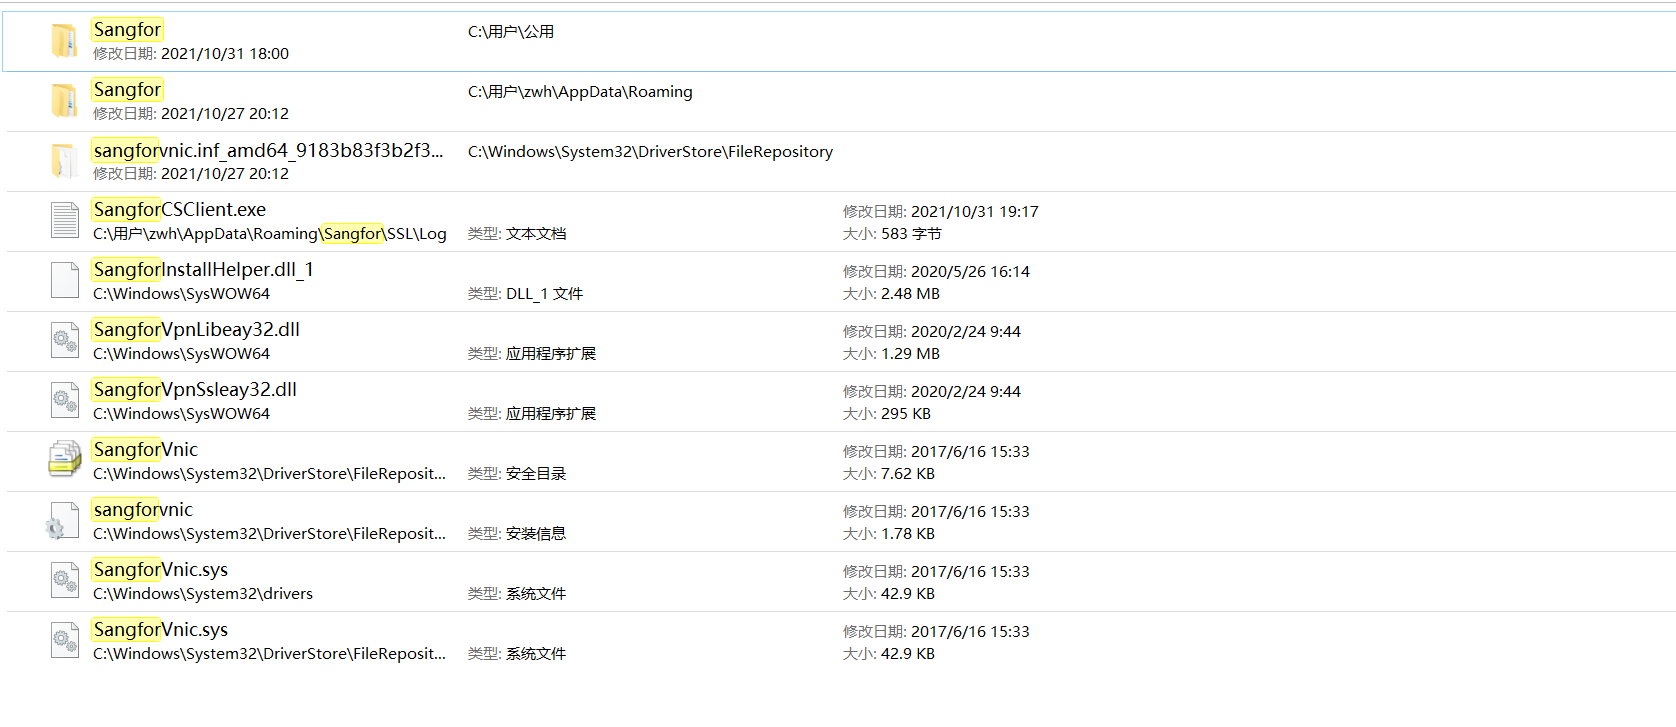1676x727 pixels.
Task: Select the sangforvnic.inf_amd64_9183b83f3b2f3... folder name
Action: (268, 150)
